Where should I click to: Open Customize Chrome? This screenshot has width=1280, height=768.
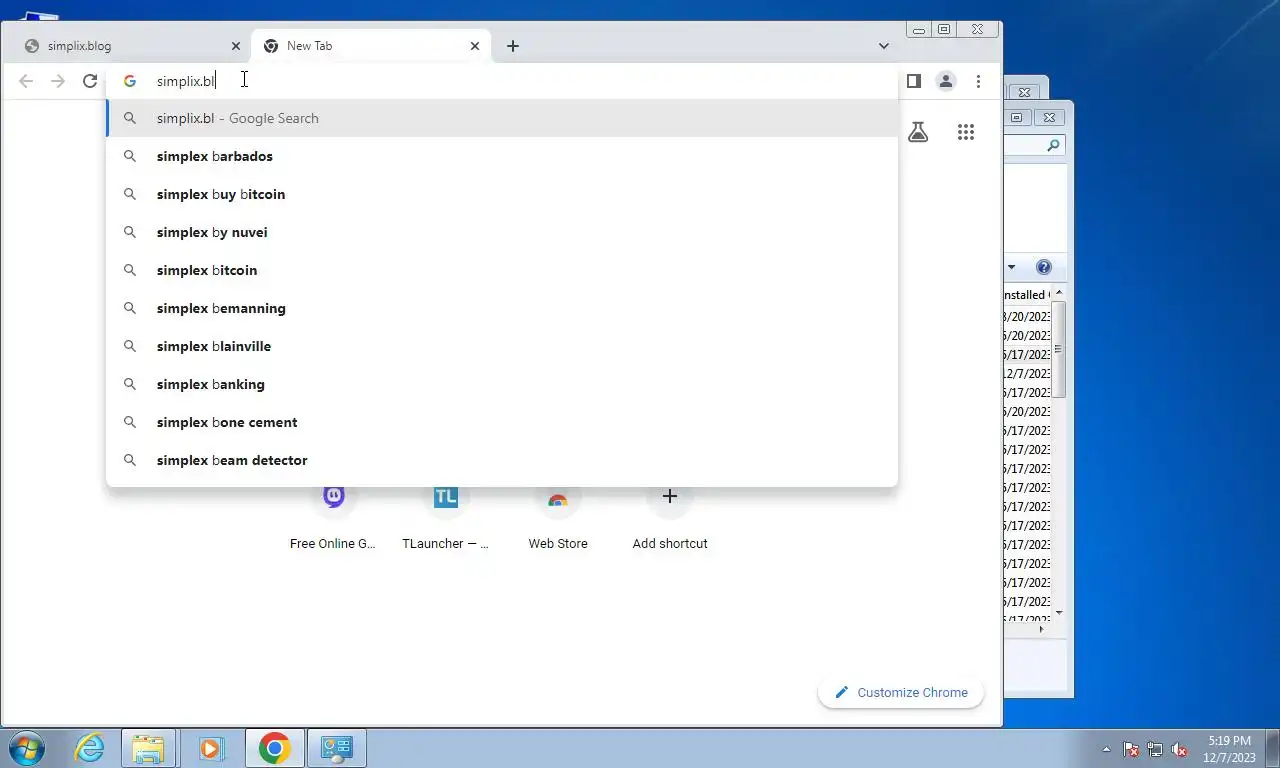click(901, 692)
